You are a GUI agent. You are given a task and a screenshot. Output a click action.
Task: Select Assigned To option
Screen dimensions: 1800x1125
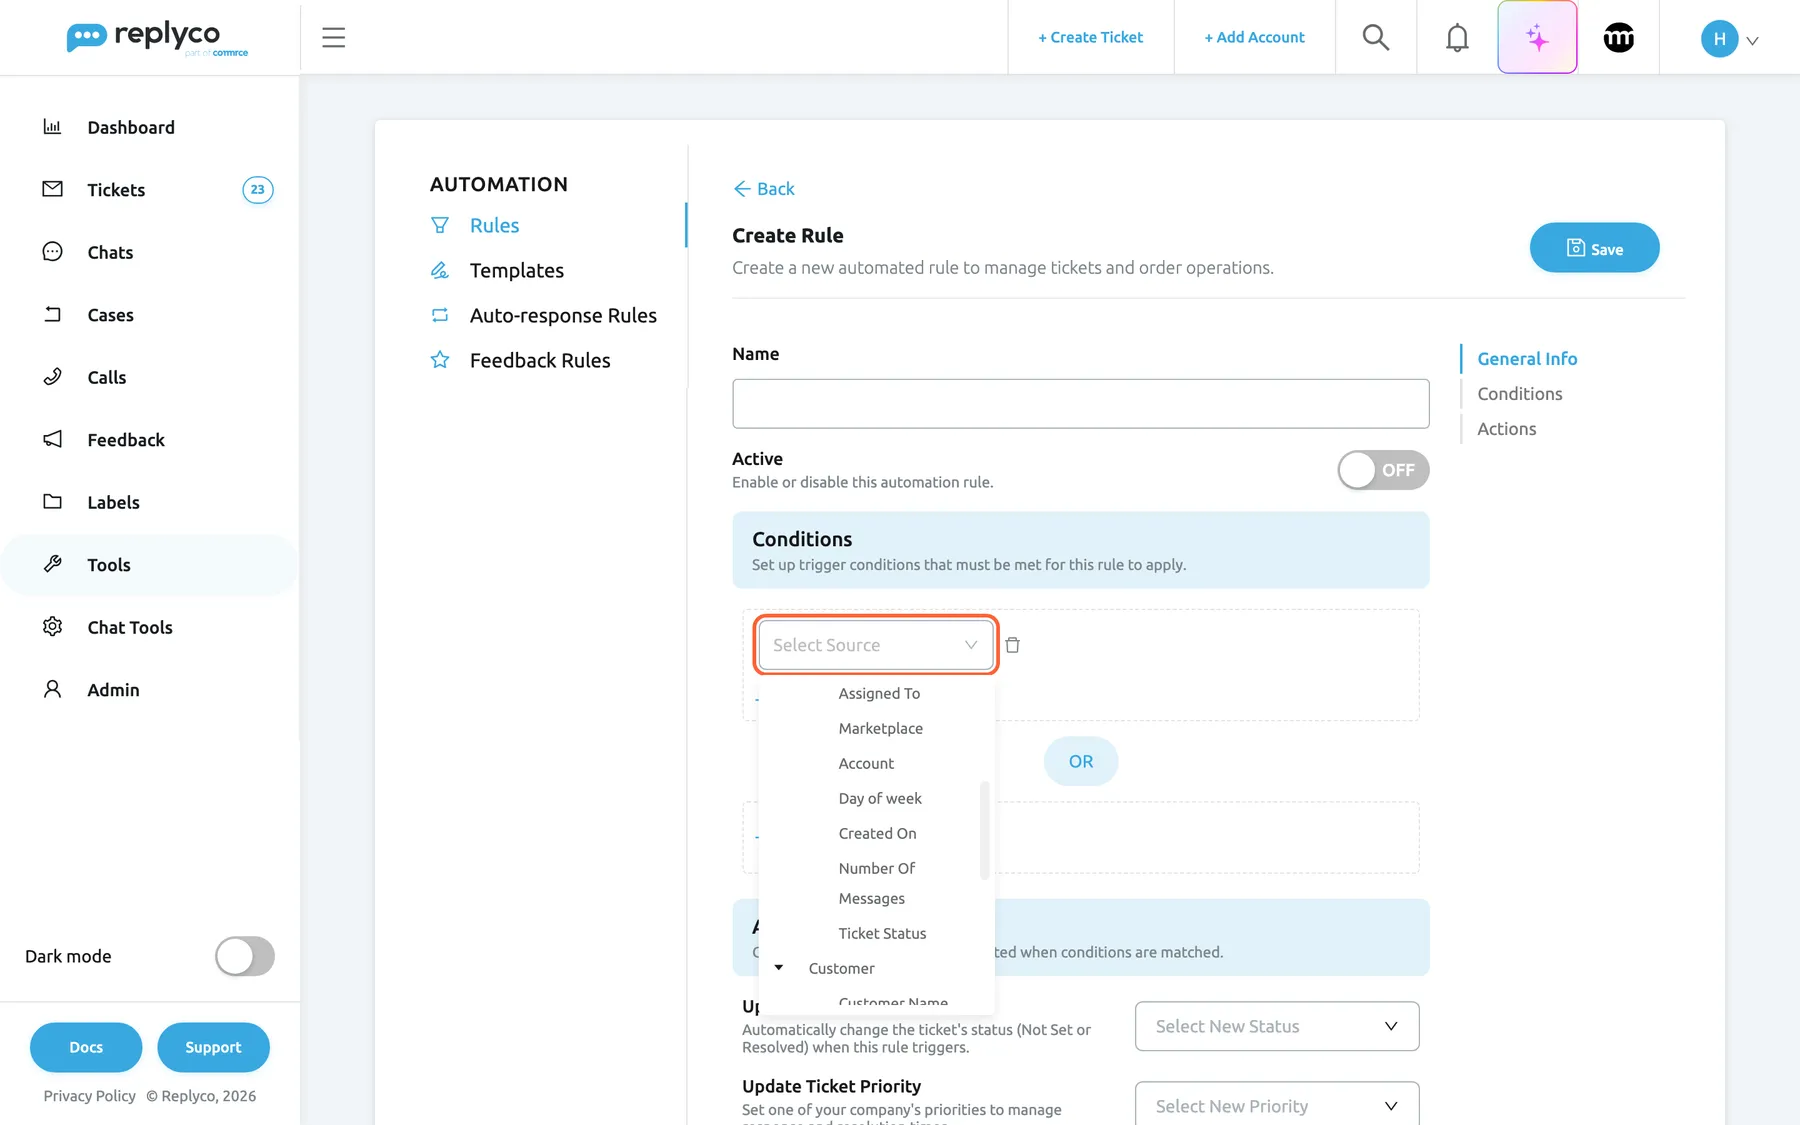879,693
